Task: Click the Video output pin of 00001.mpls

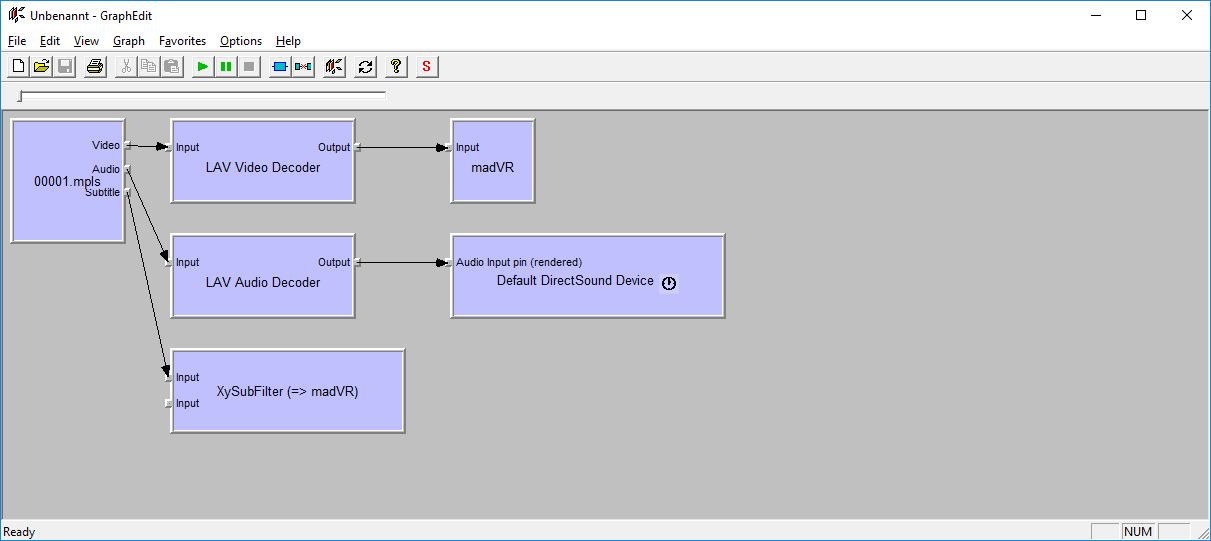Action: (127, 146)
